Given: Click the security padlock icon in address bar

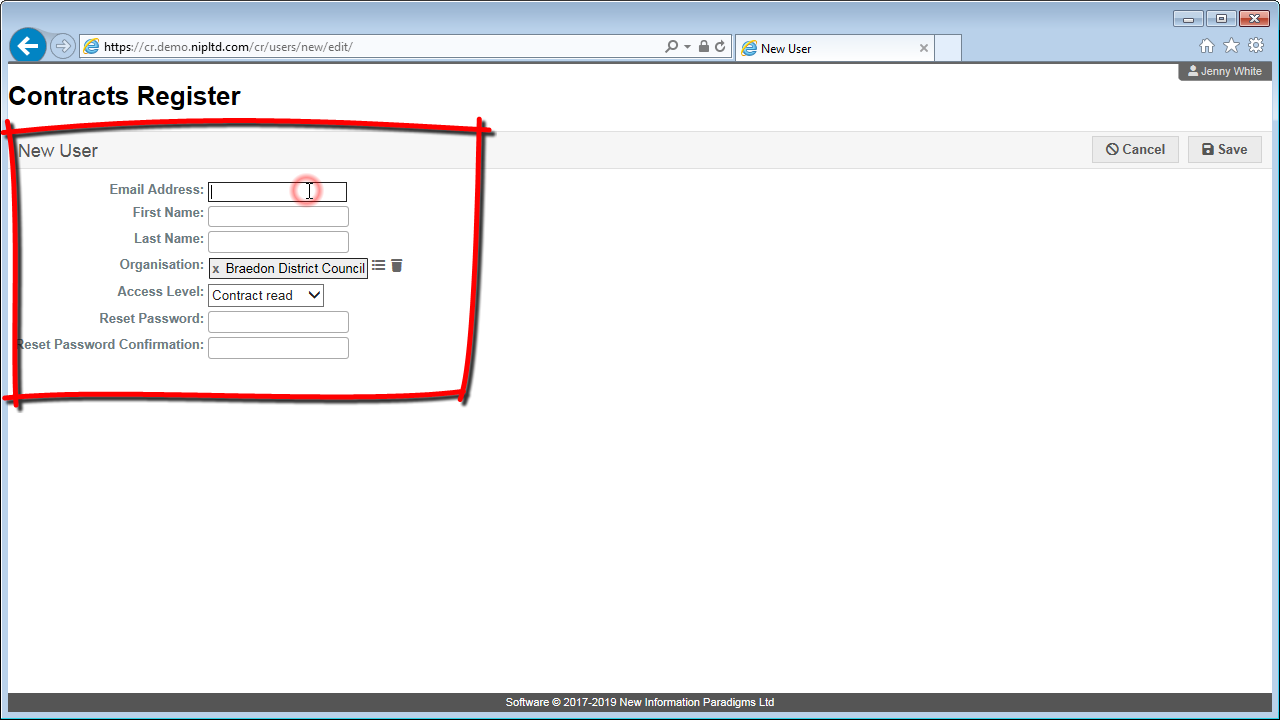Looking at the screenshot, I should (704, 47).
